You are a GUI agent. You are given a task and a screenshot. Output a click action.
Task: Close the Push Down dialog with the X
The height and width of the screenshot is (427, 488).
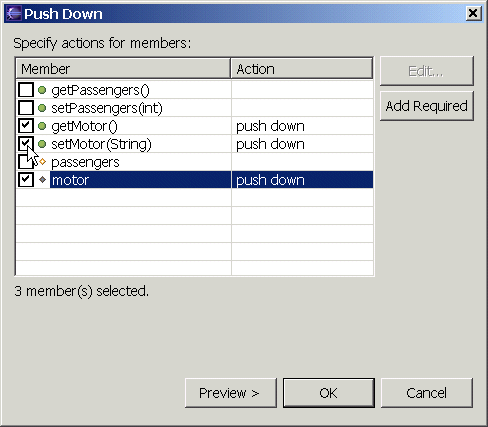[473, 14]
